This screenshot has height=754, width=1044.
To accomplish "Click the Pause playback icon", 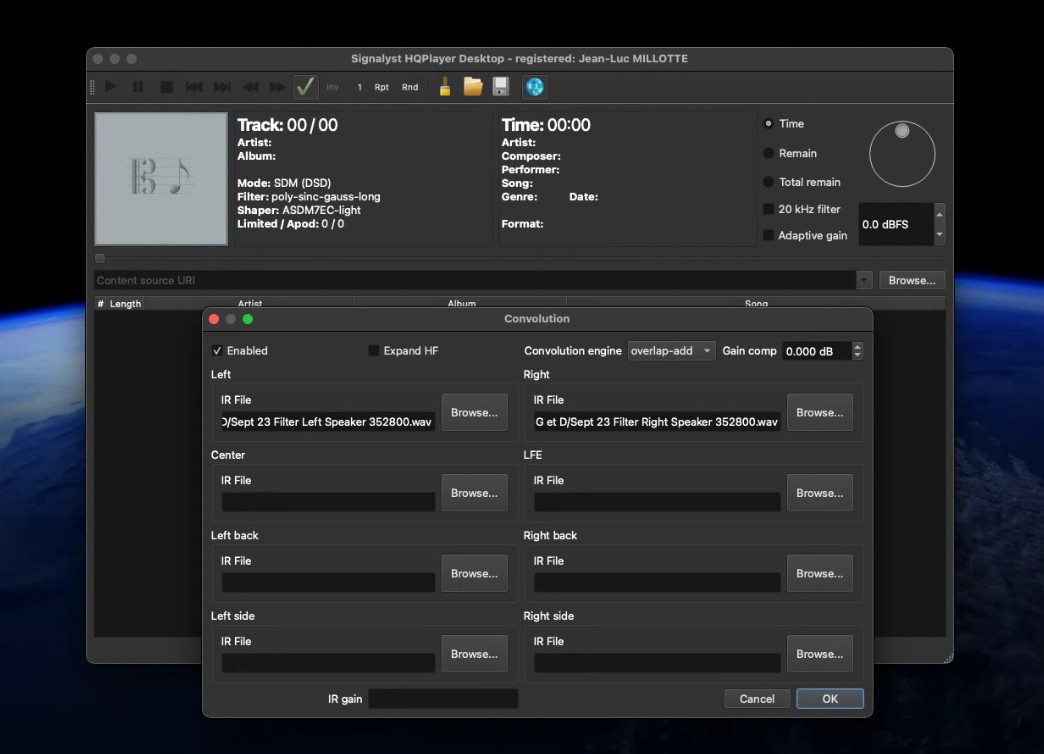I will tap(138, 87).
